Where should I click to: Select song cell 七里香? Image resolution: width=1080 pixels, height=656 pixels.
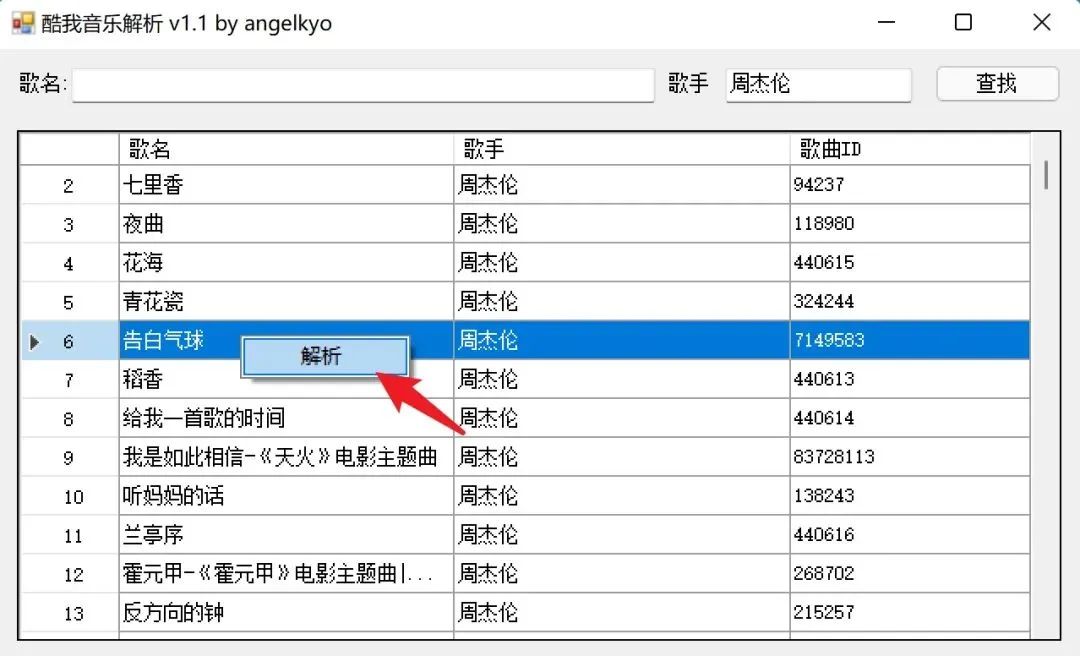(286, 185)
